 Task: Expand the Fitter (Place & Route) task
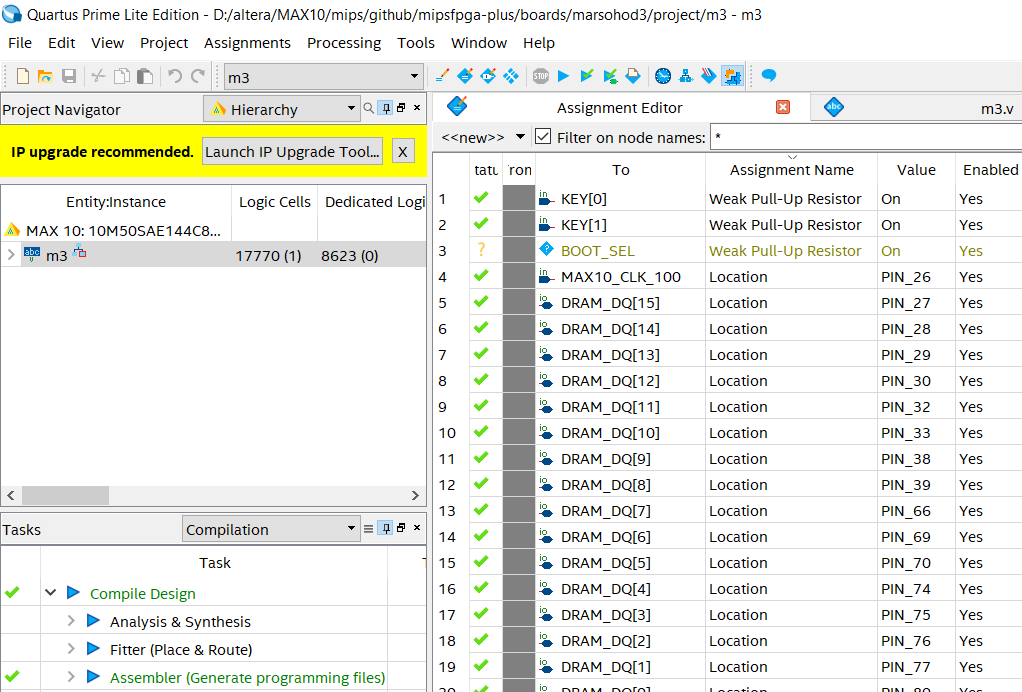tap(71, 648)
